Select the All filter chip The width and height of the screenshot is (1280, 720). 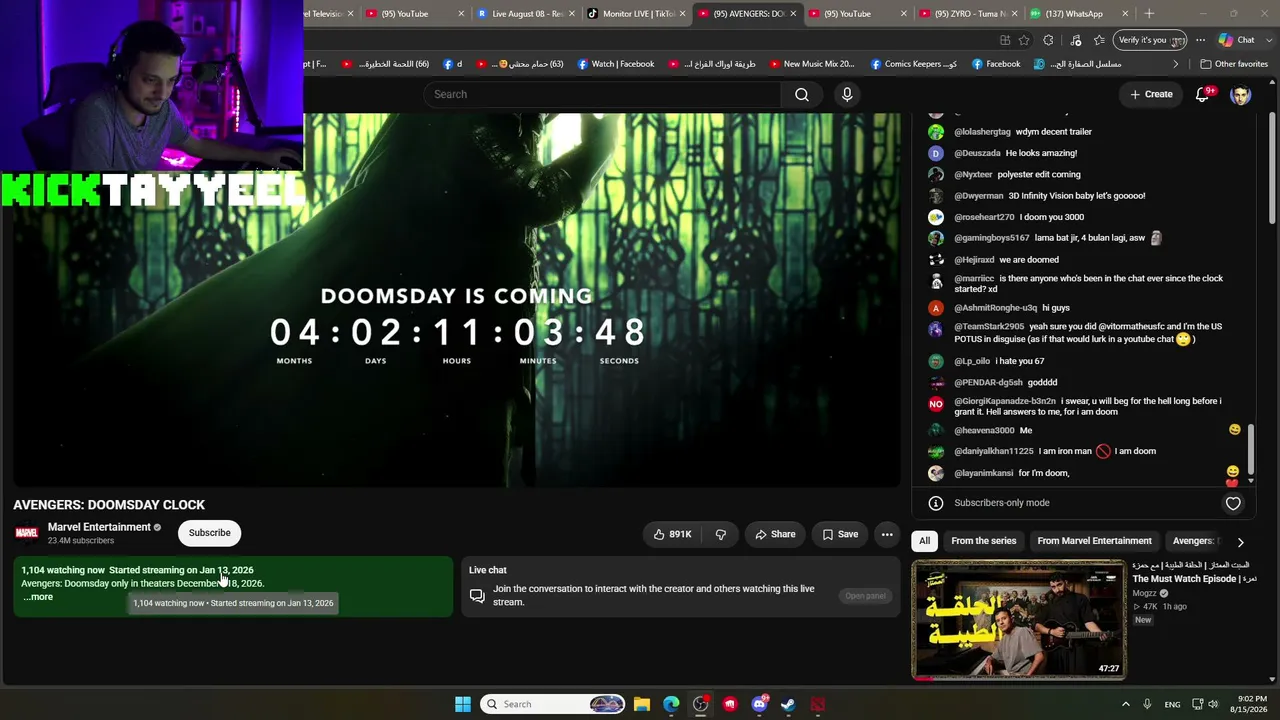click(924, 541)
